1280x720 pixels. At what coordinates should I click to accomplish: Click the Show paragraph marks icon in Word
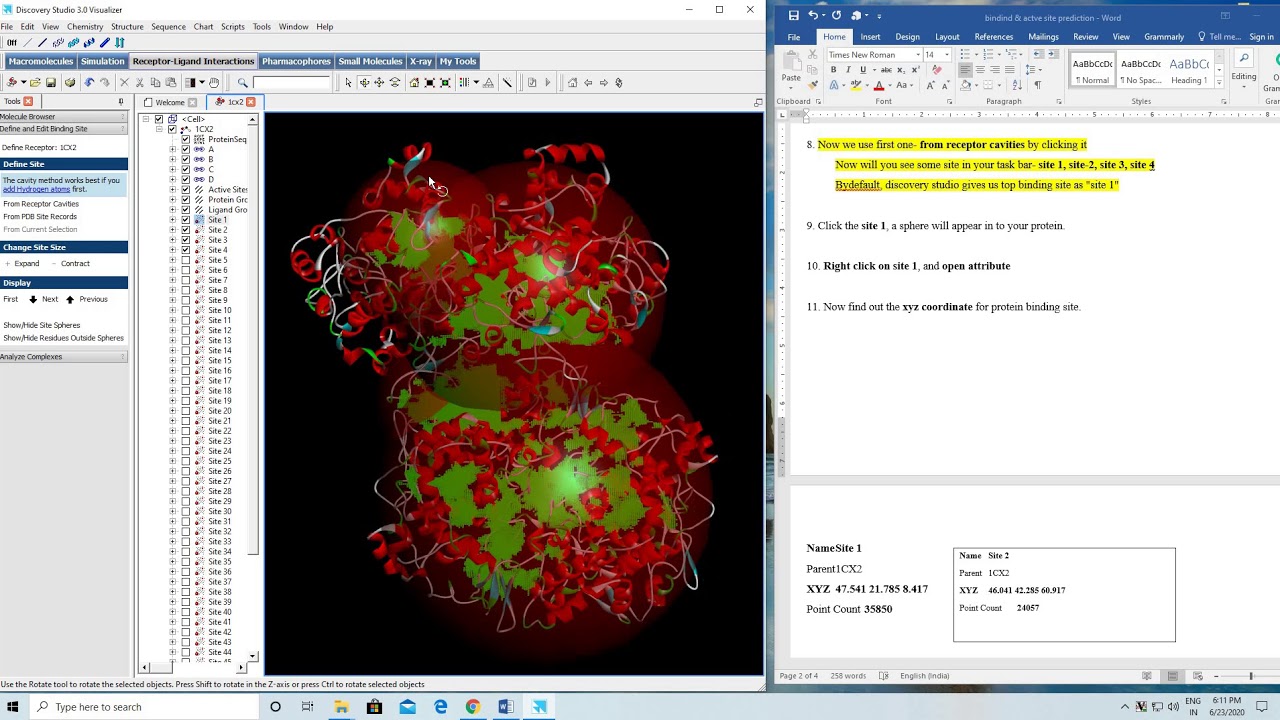point(1037,85)
